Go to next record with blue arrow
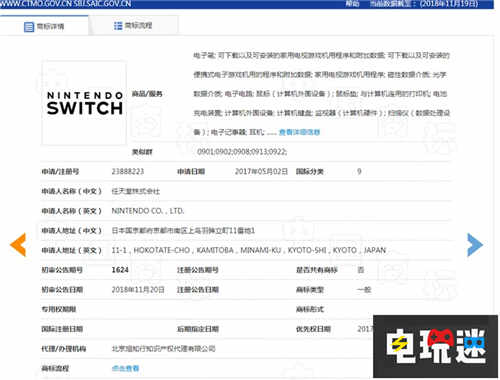The image size is (500, 380). point(475,244)
